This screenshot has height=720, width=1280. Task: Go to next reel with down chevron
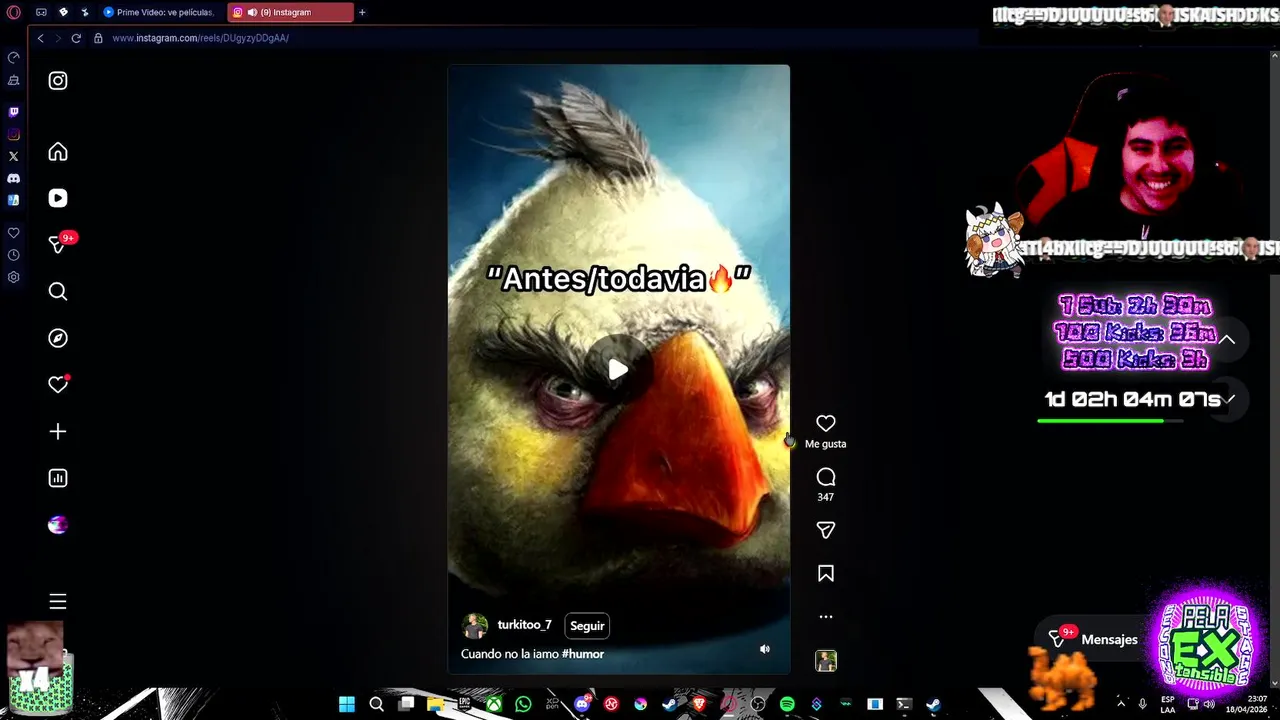coord(1228,399)
